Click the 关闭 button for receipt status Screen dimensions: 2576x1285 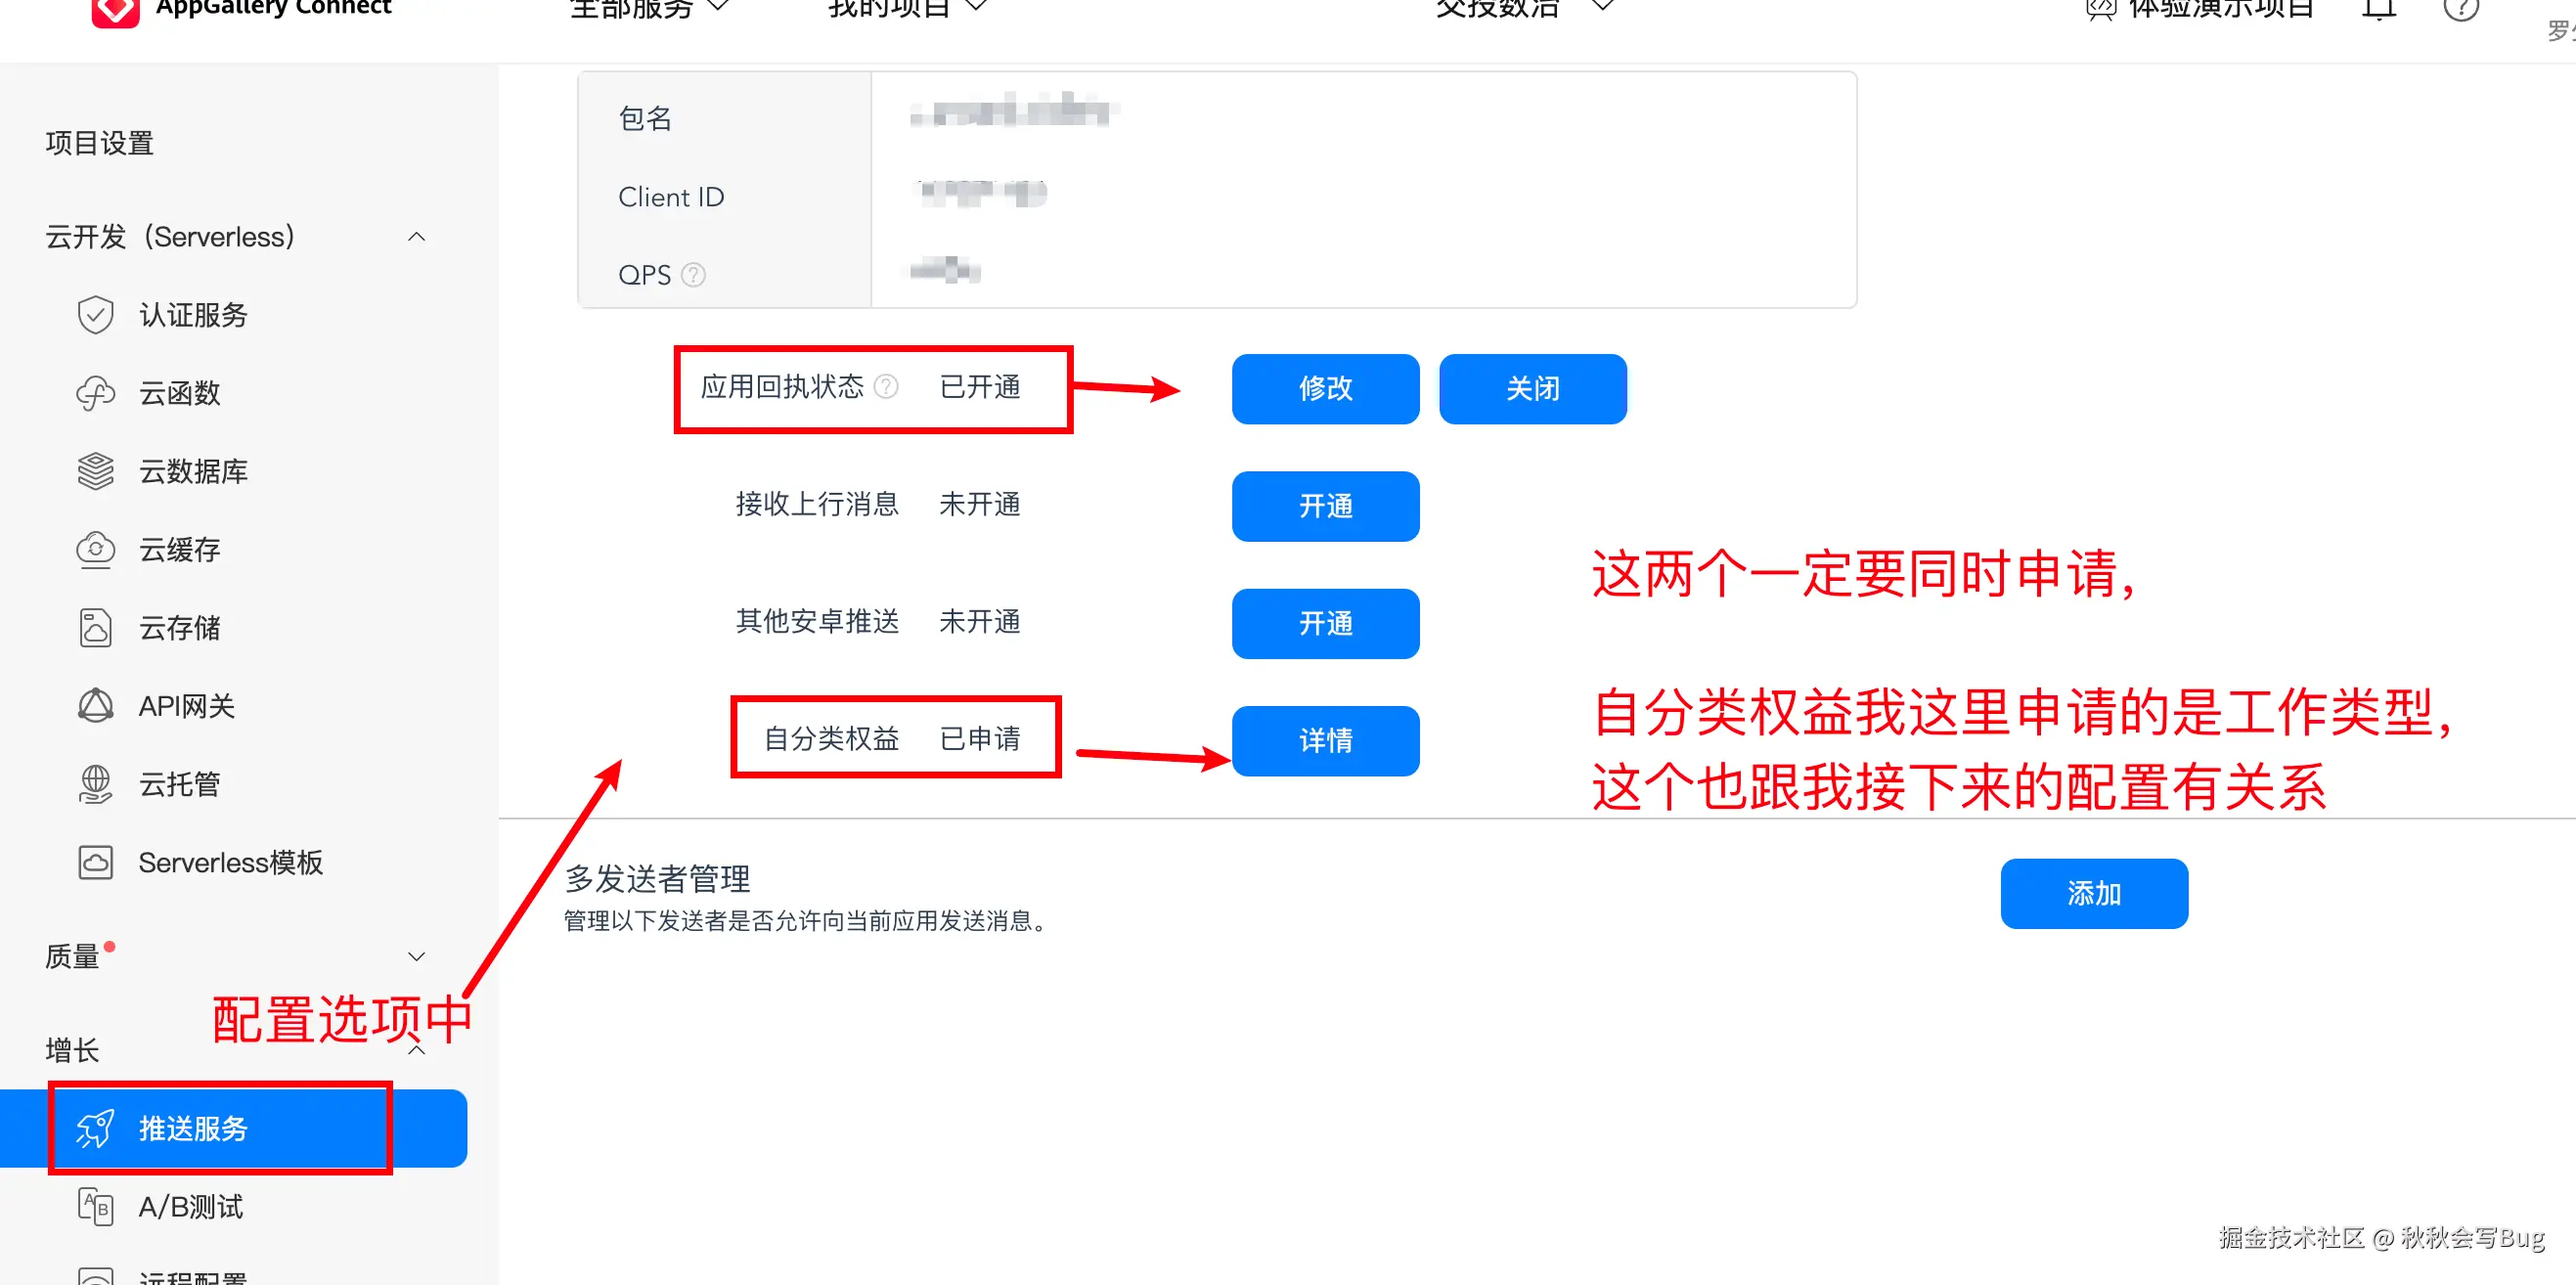tap(1532, 388)
